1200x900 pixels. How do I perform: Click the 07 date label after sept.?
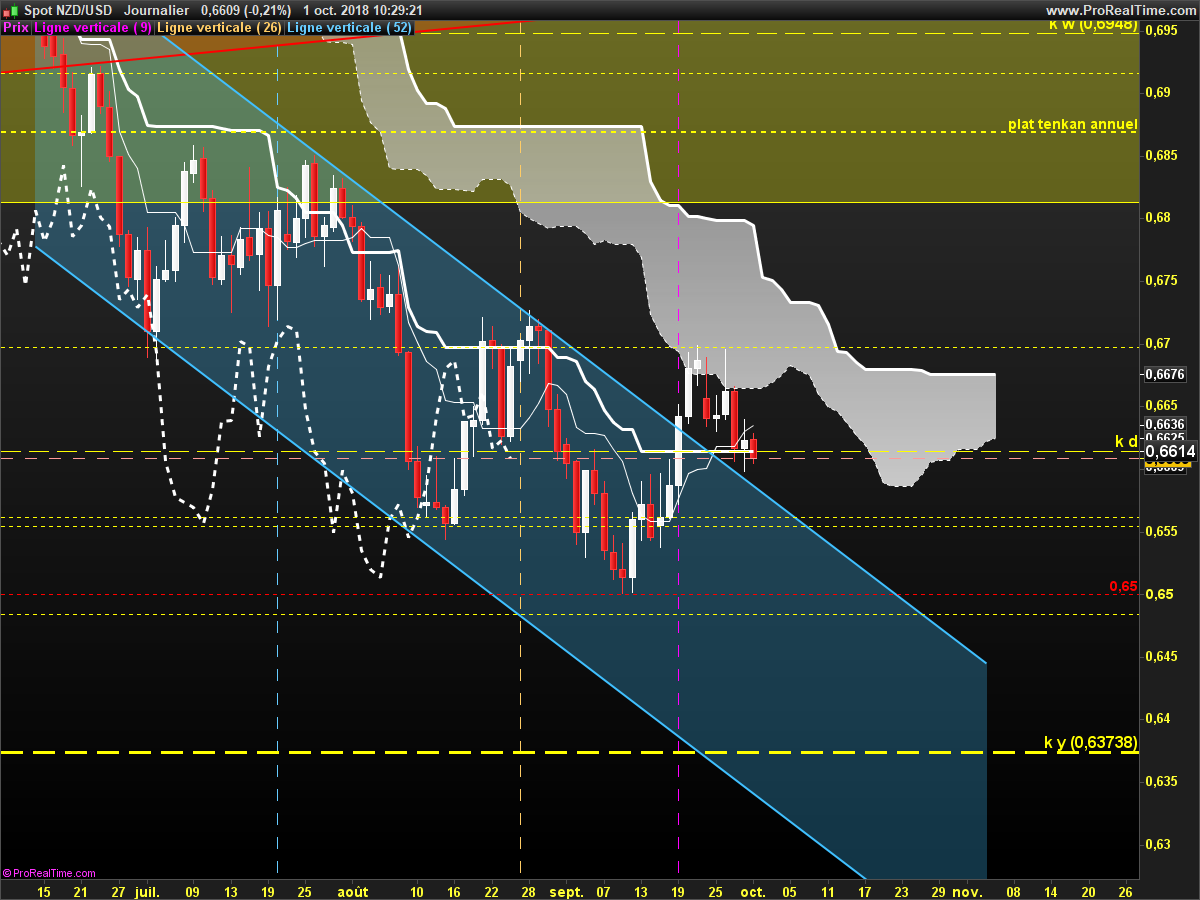[603, 890]
